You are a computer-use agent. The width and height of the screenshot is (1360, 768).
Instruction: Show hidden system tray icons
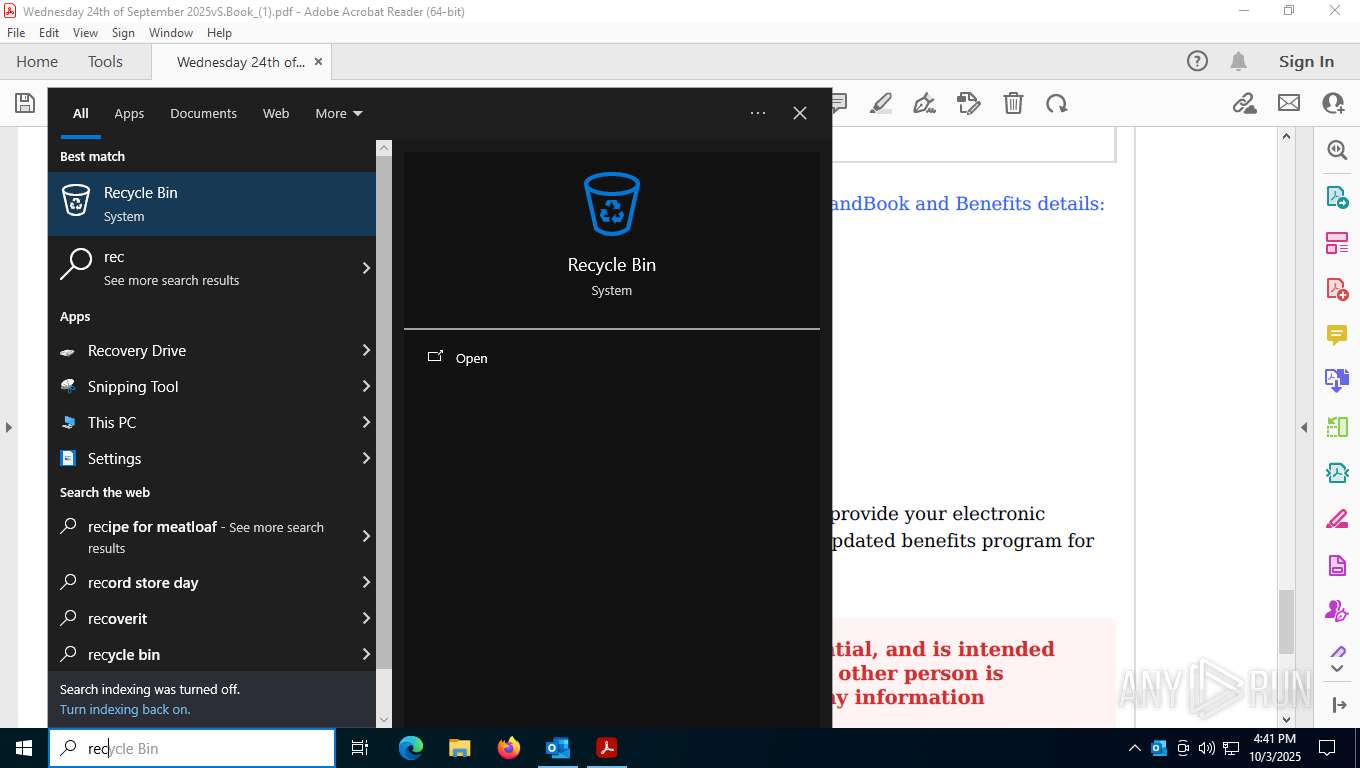pos(1134,748)
